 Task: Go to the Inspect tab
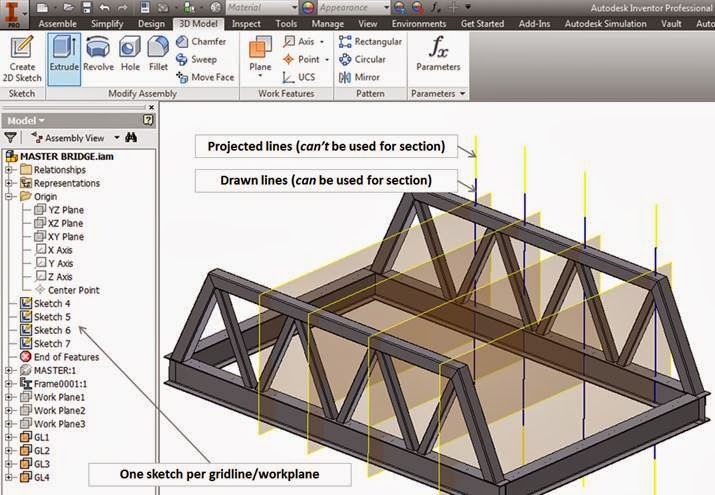click(246, 24)
